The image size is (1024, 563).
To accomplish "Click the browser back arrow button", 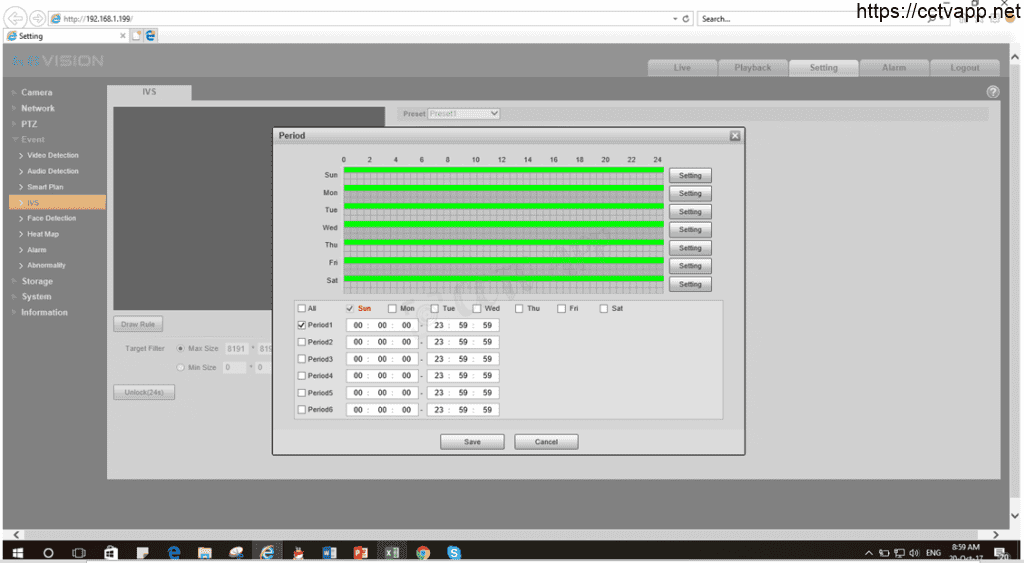I will [x=17, y=18].
